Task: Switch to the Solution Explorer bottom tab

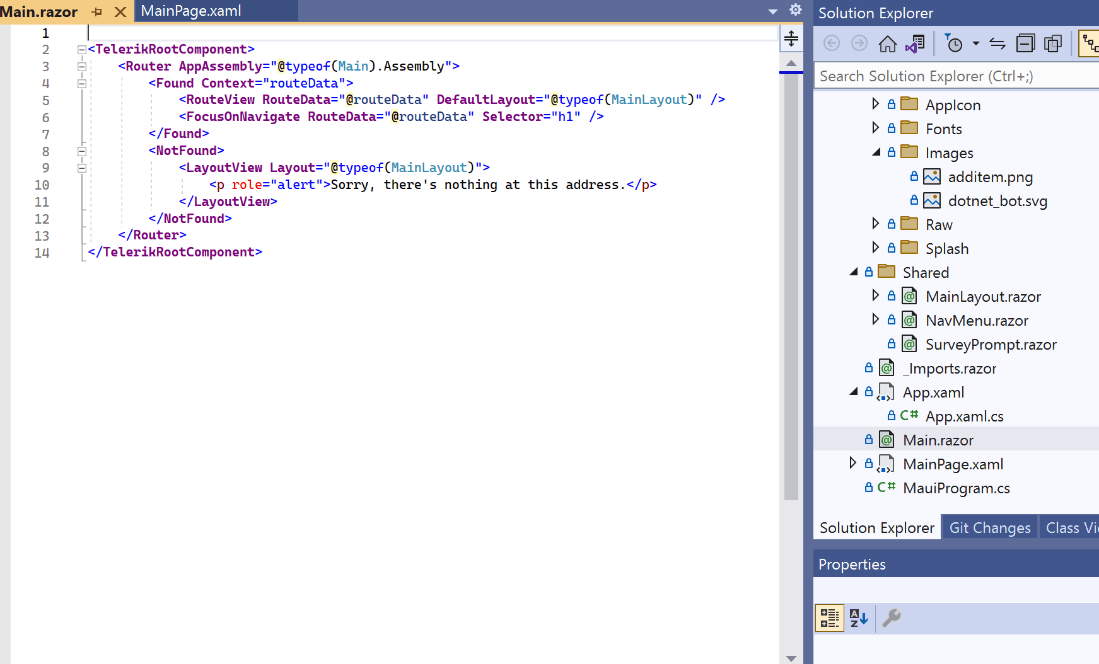Action: point(876,527)
